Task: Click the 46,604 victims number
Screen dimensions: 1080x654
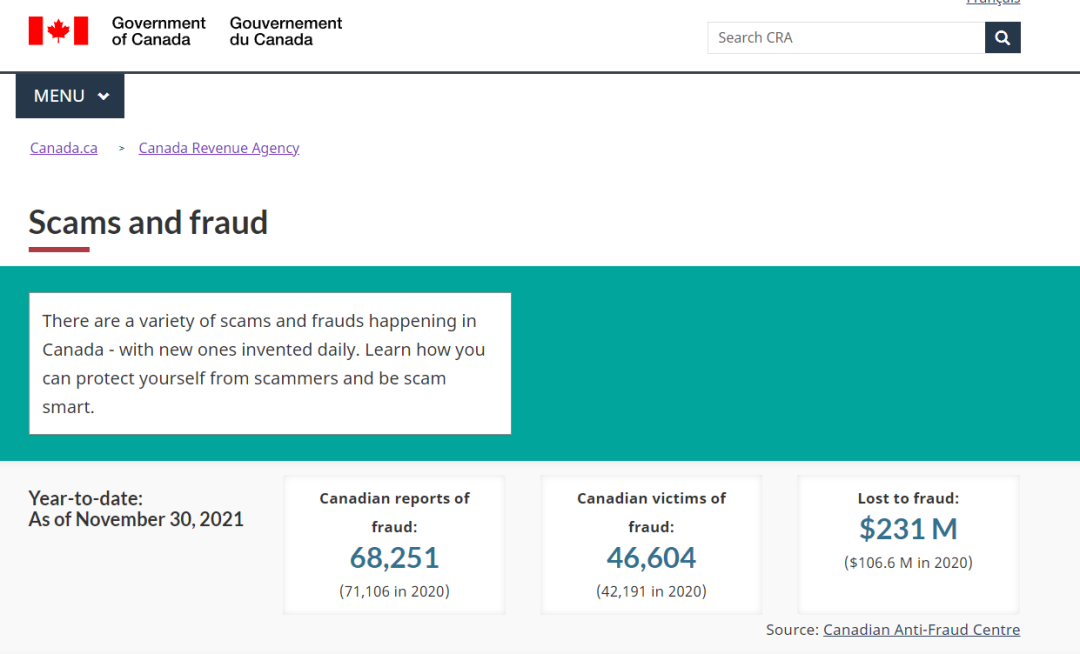Action: tap(651, 557)
